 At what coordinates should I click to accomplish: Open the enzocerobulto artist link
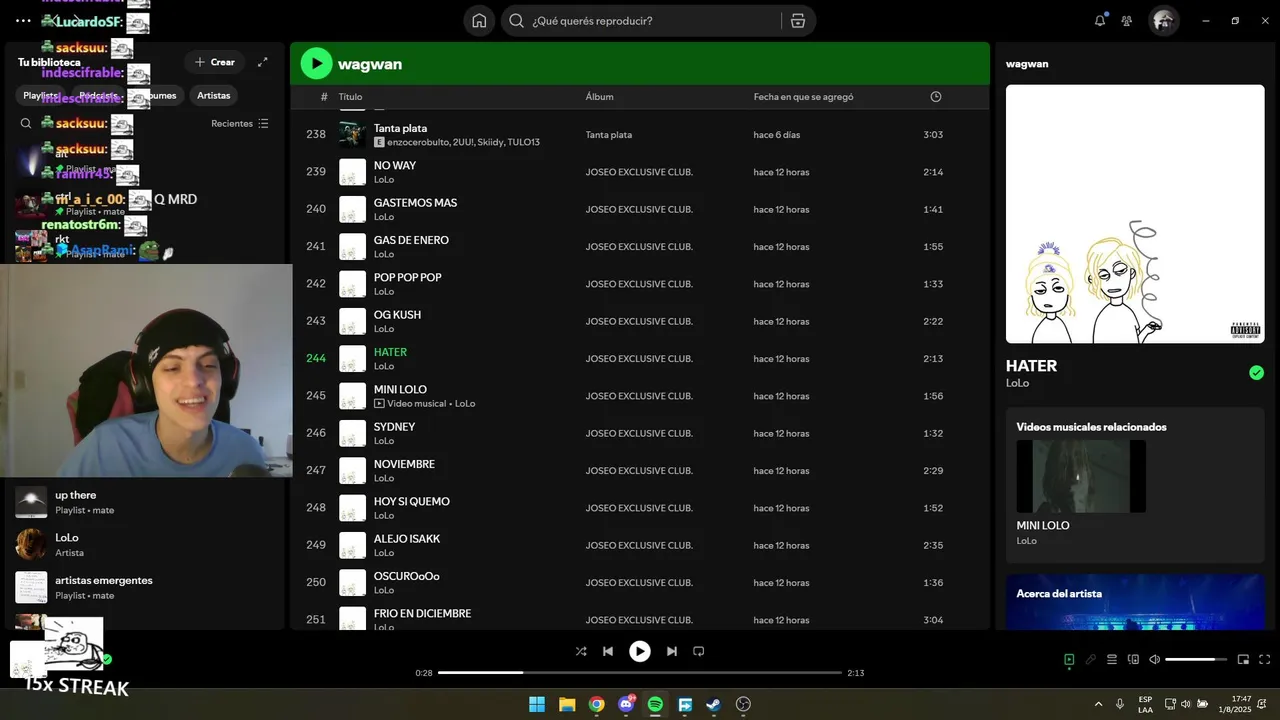point(418,142)
